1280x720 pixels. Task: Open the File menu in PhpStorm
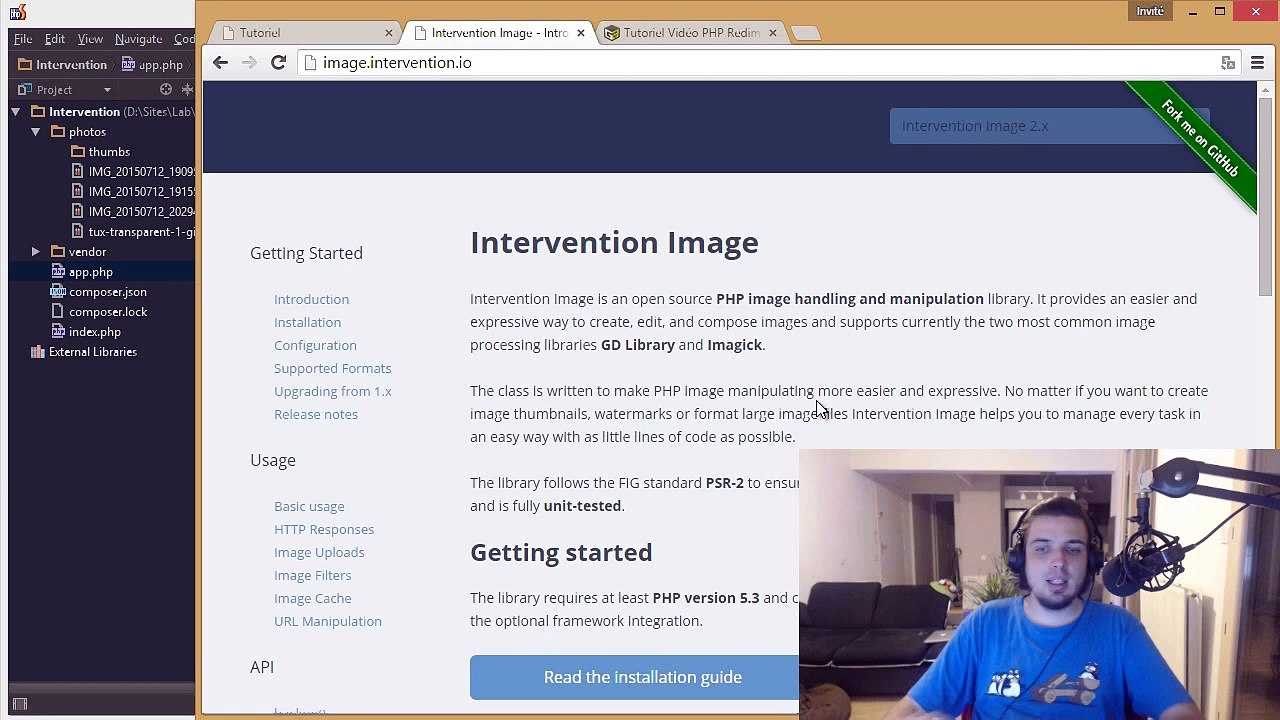23,39
